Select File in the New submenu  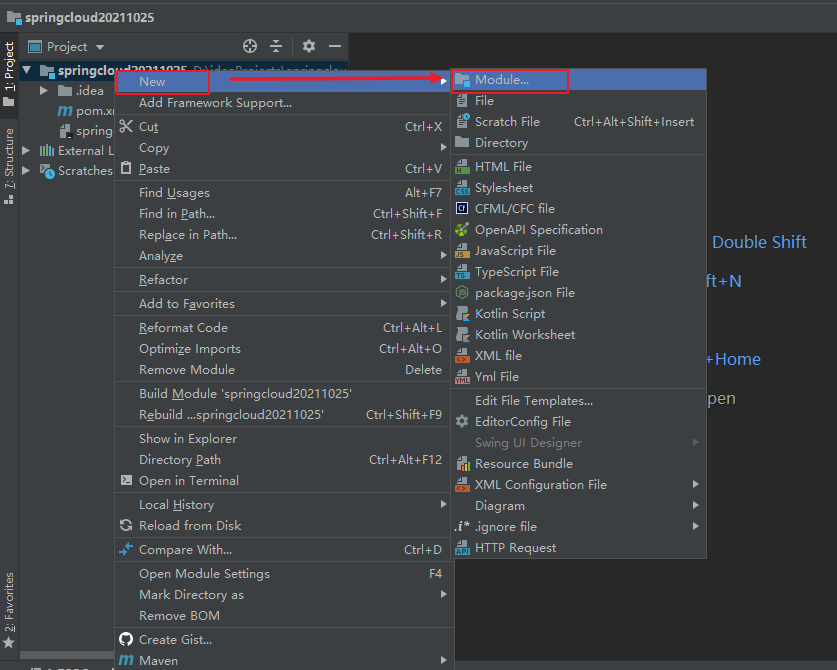[x=579, y=100]
